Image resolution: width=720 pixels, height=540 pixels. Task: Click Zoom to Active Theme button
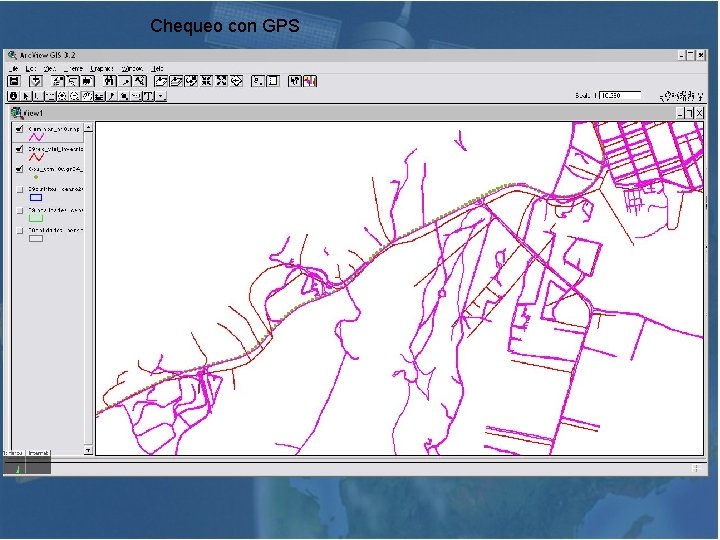click(x=176, y=81)
